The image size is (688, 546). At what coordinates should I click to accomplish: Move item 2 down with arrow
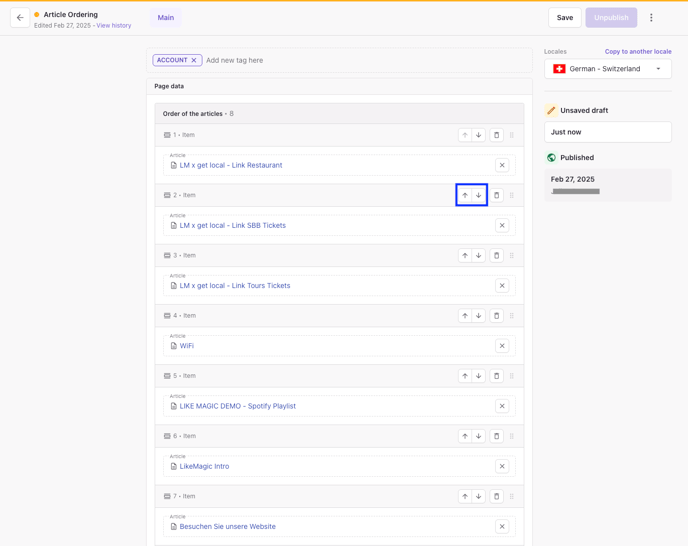[x=479, y=196]
